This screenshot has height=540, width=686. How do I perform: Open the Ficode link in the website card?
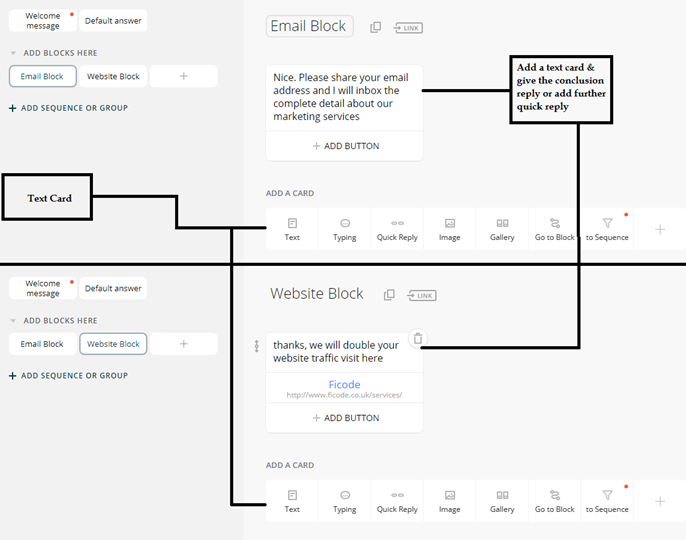pyautogui.click(x=344, y=384)
